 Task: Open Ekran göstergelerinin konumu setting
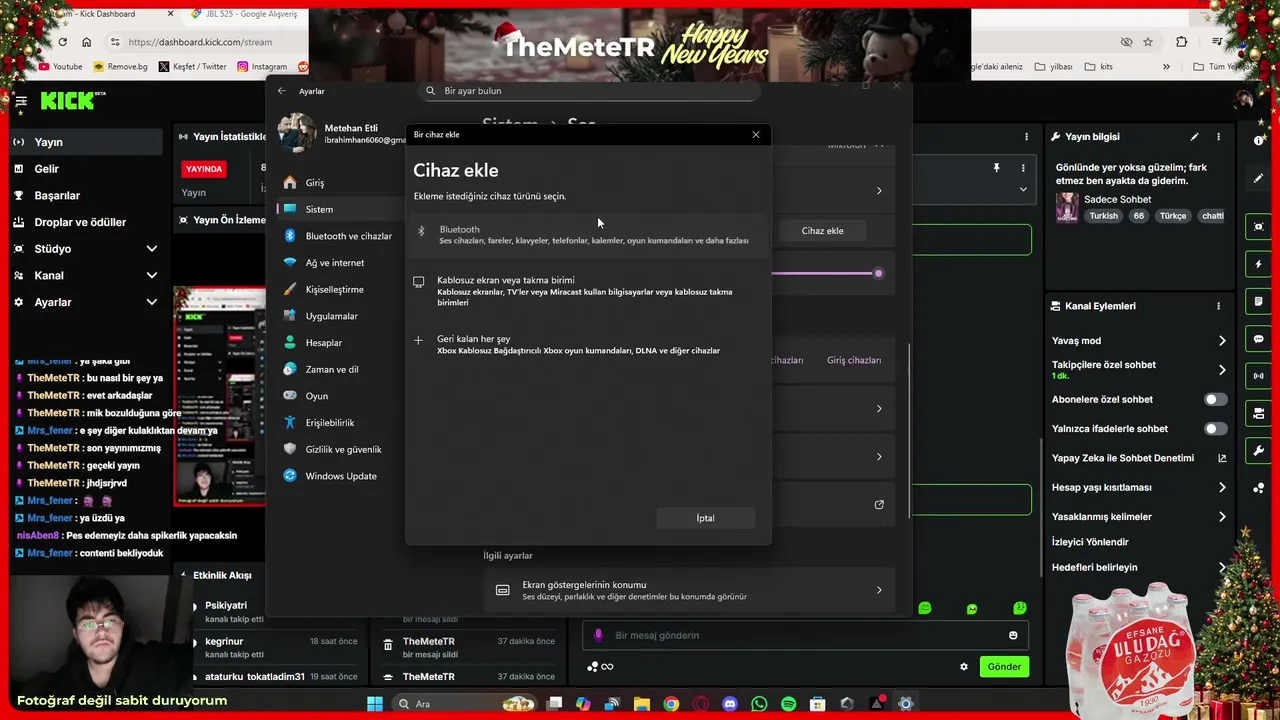point(689,590)
